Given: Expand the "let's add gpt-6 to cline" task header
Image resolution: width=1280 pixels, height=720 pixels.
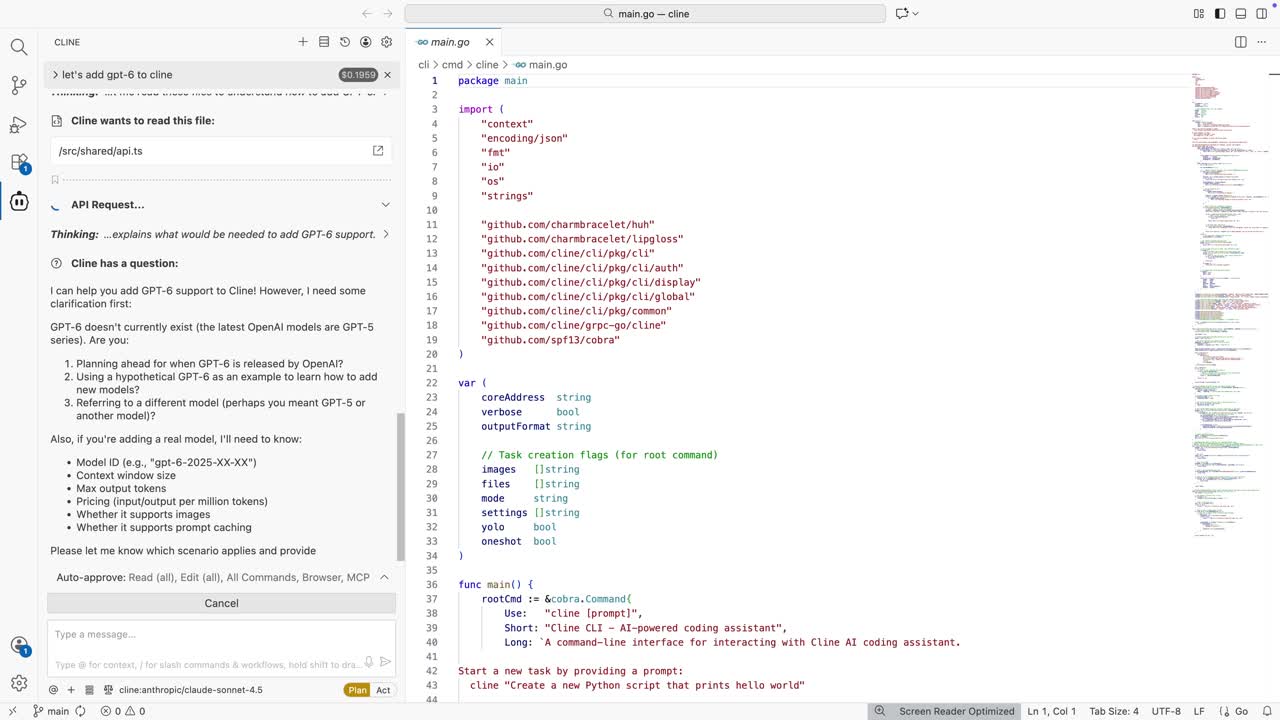Looking at the screenshot, I should (56, 75).
